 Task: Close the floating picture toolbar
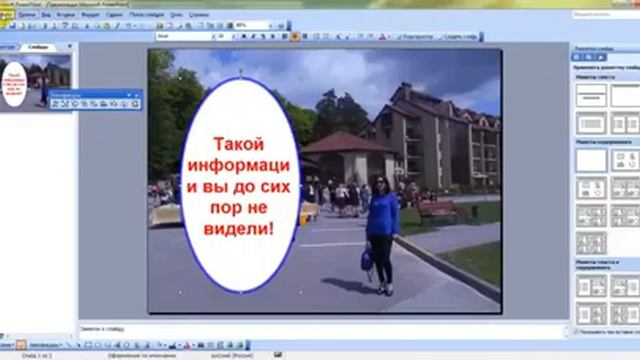[137, 95]
